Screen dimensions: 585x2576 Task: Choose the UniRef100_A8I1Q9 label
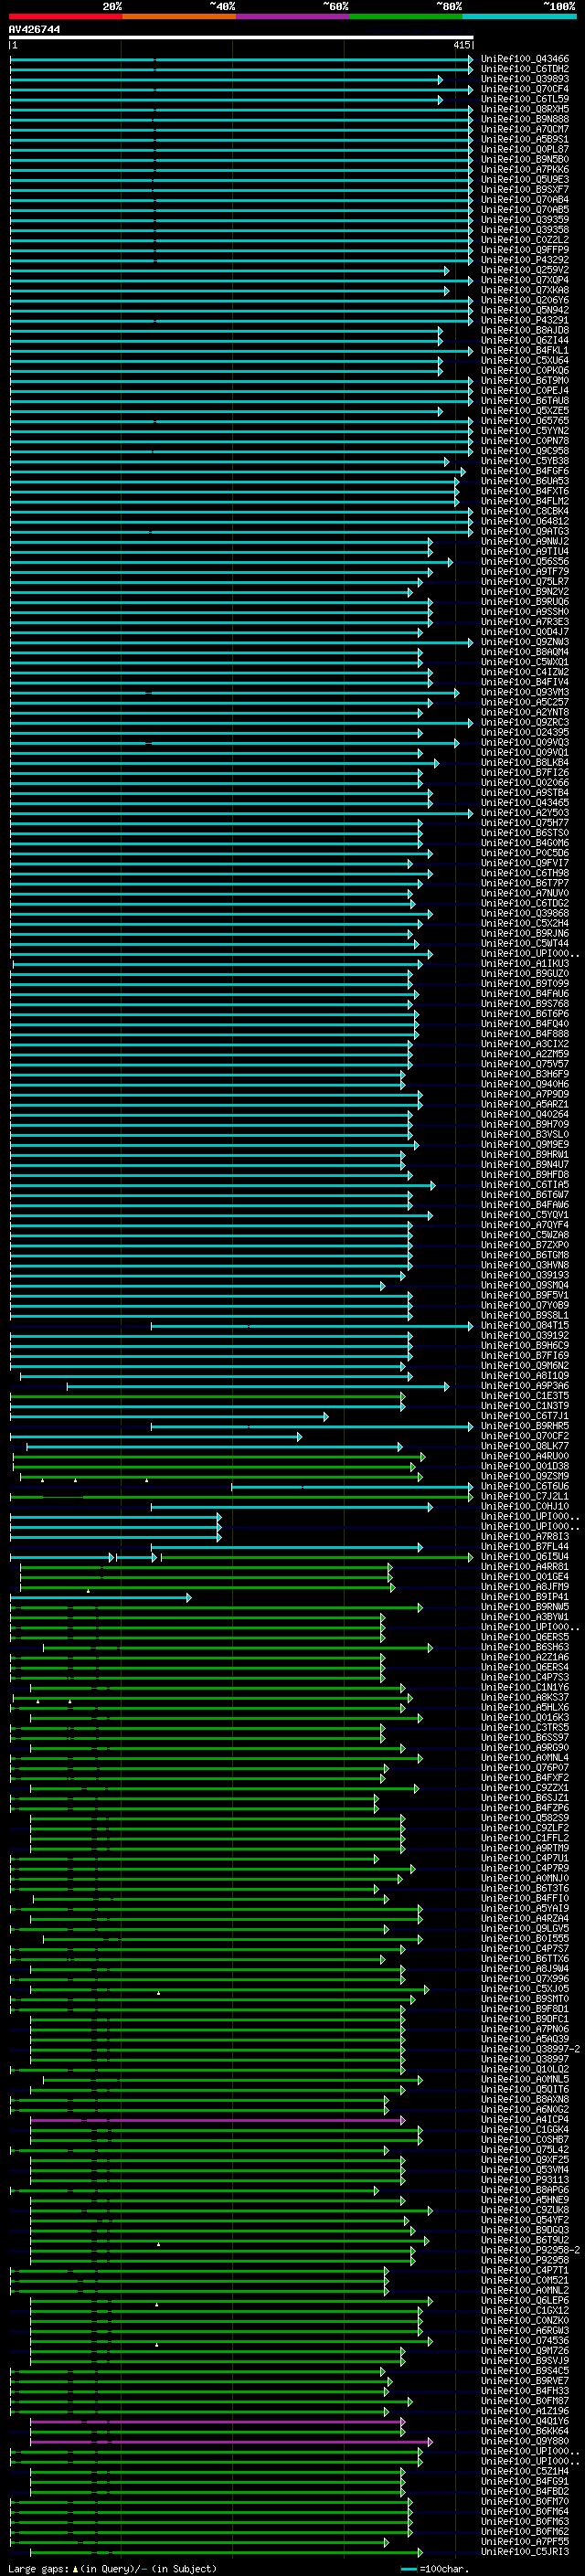(525, 1375)
